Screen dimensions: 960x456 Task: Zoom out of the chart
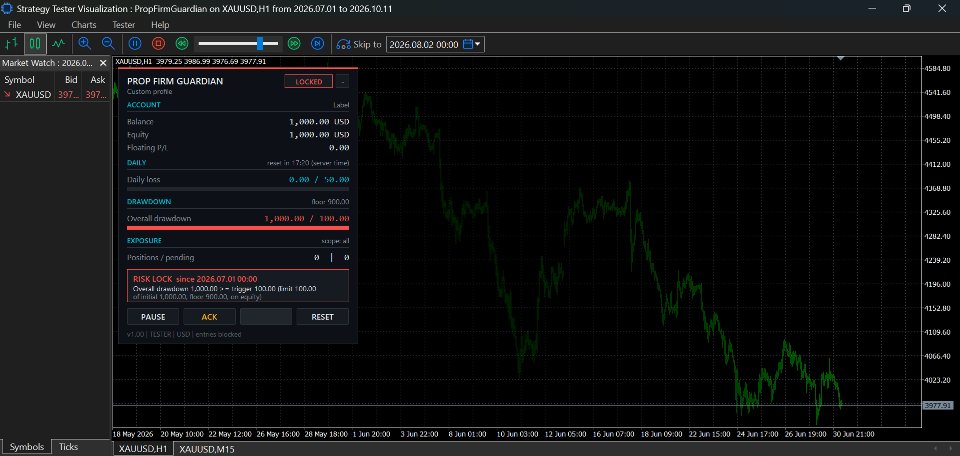coord(108,44)
